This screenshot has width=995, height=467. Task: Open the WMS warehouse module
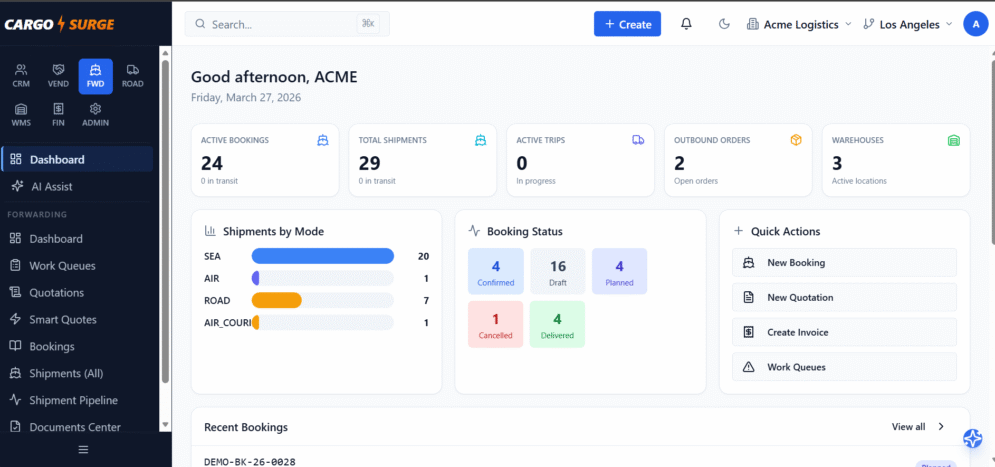21,115
